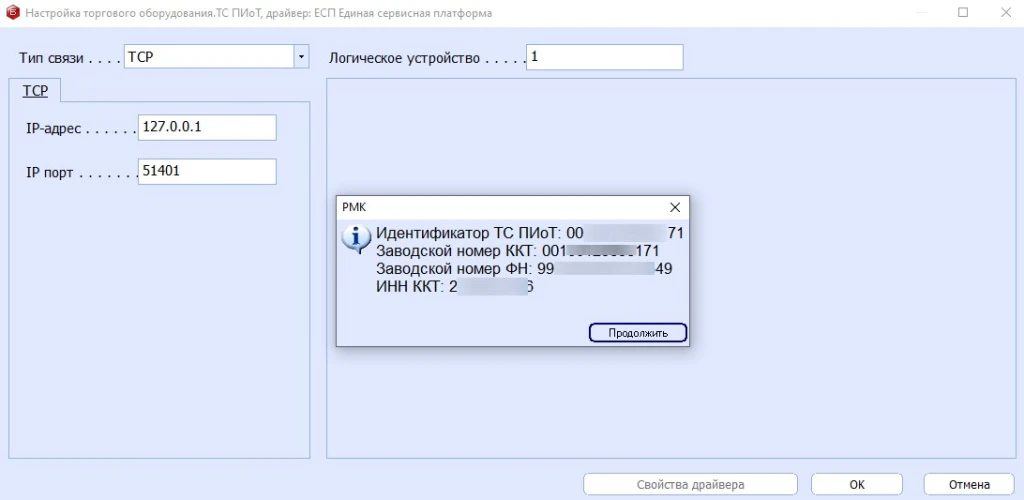Switch to the TCP tab
The width and height of the screenshot is (1024, 500).
tap(35, 90)
